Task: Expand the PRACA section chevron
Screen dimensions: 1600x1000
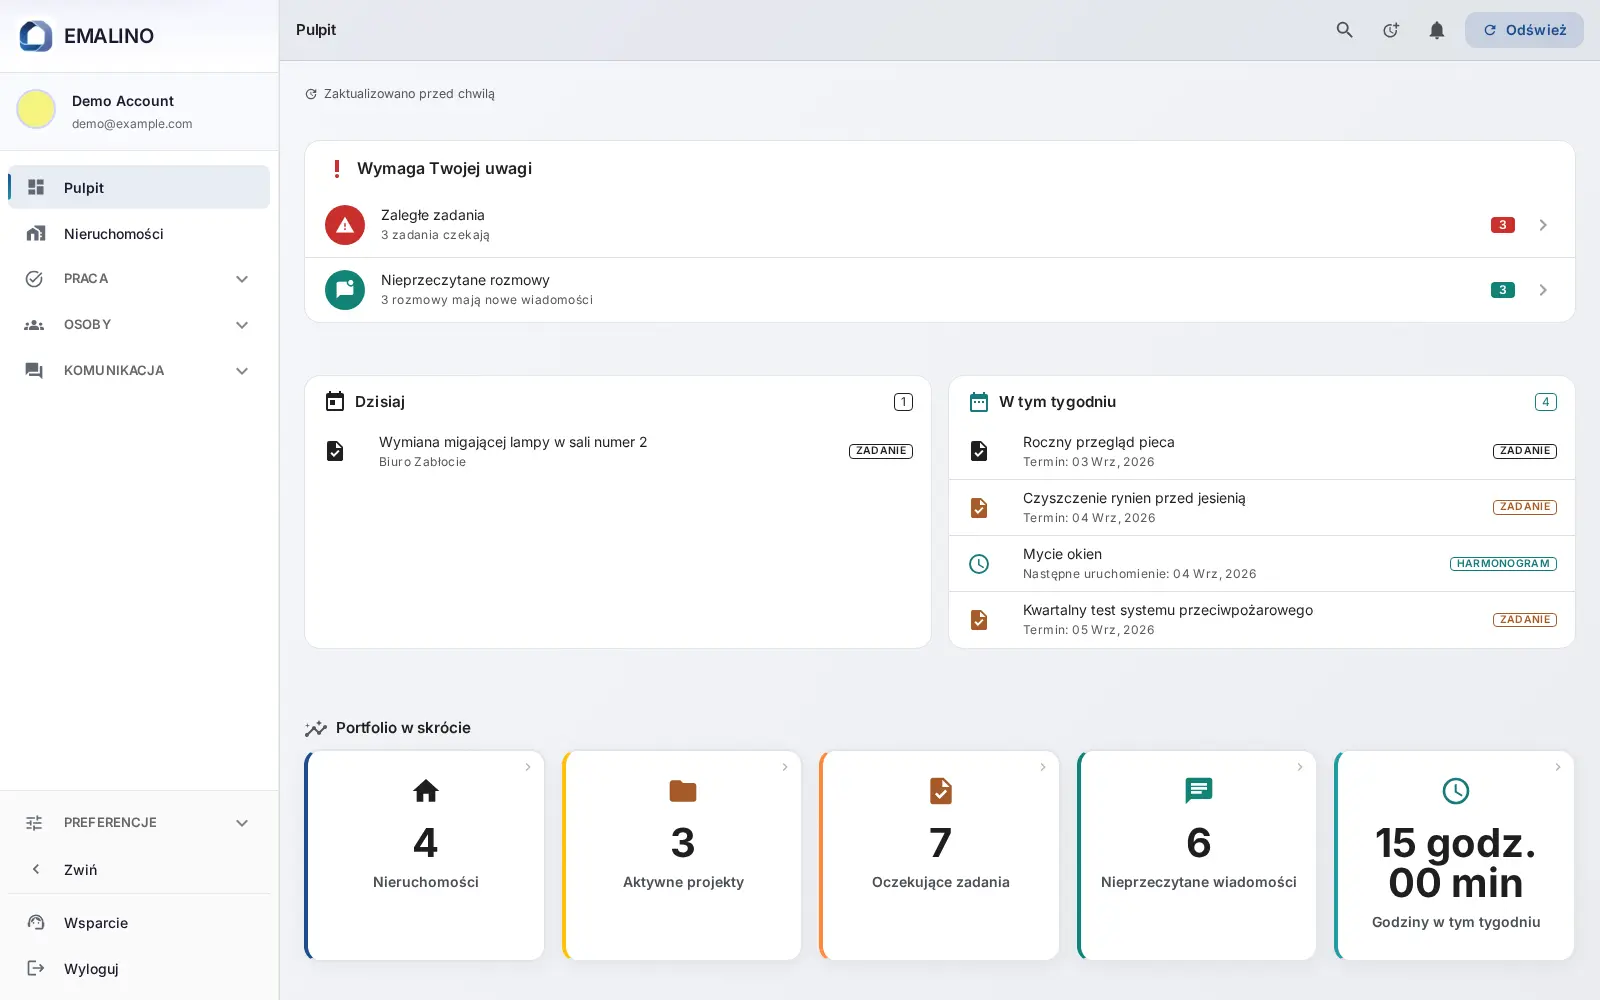Action: click(x=242, y=279)
